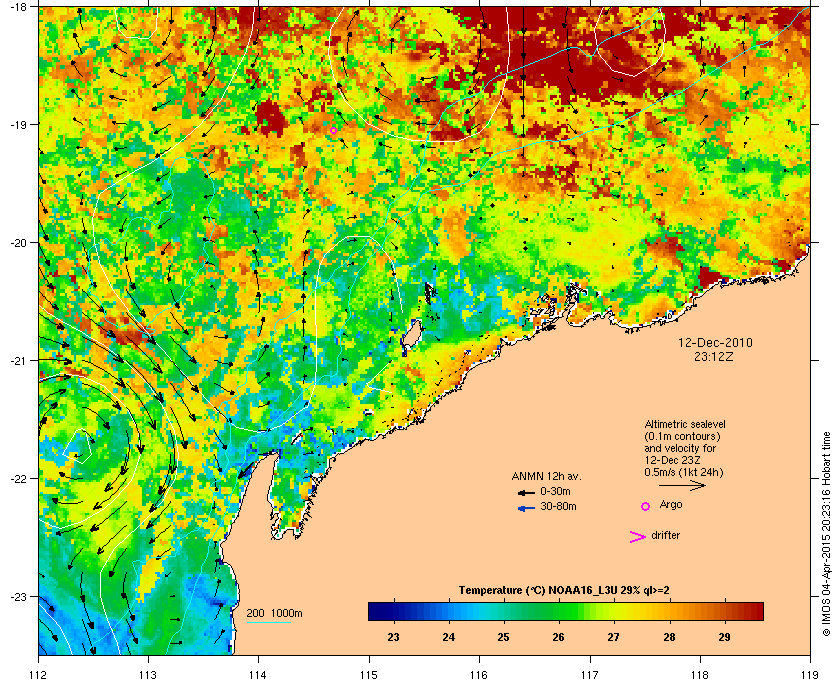
Task: Click the latitude axis label -21
Action: coord(17,360)
